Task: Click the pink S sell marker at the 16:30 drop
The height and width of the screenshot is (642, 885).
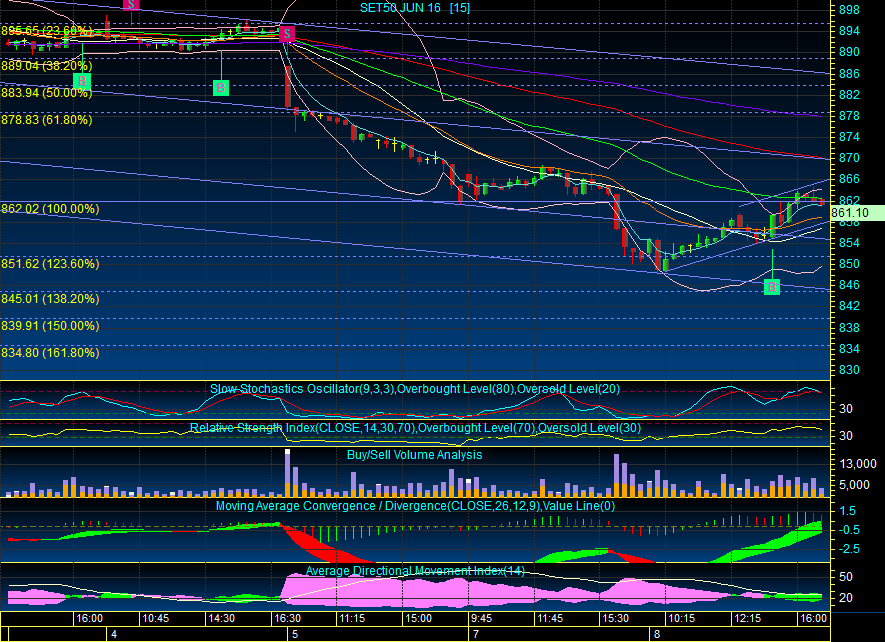Action: point(287,34)
